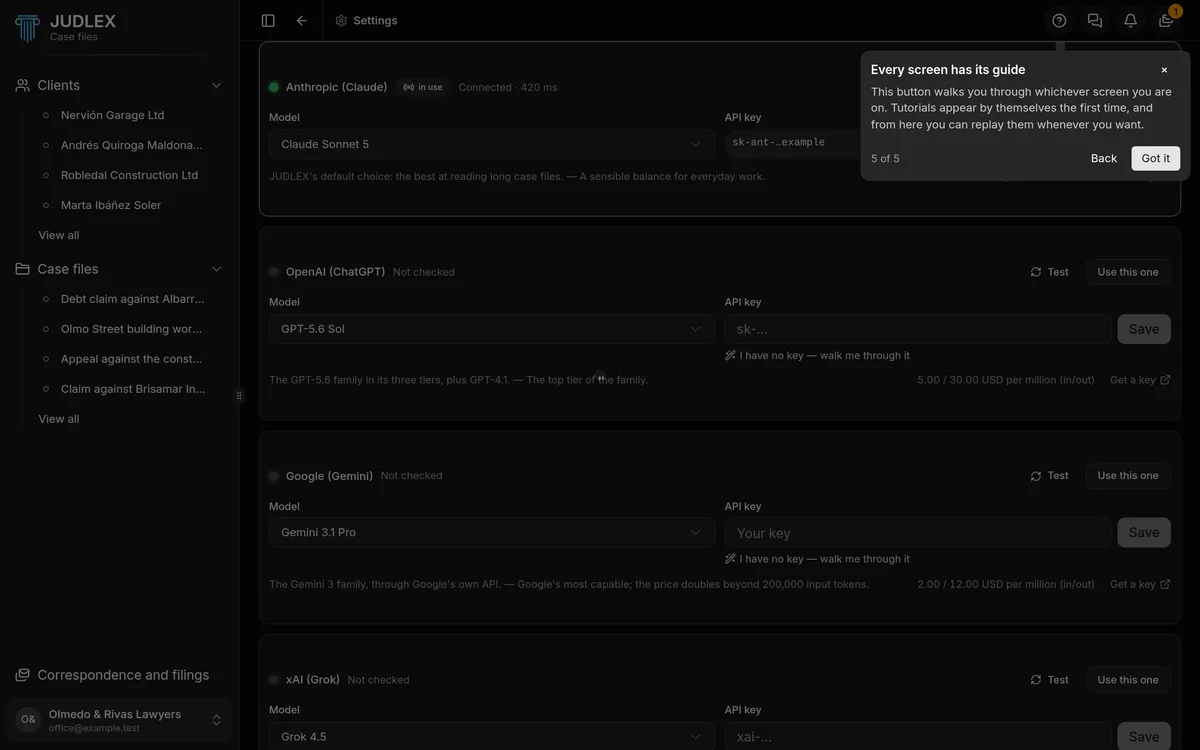The image size is (1200, 750).
Task: Click the Gemini Get a key external icon
Action: coord(1165,584)
